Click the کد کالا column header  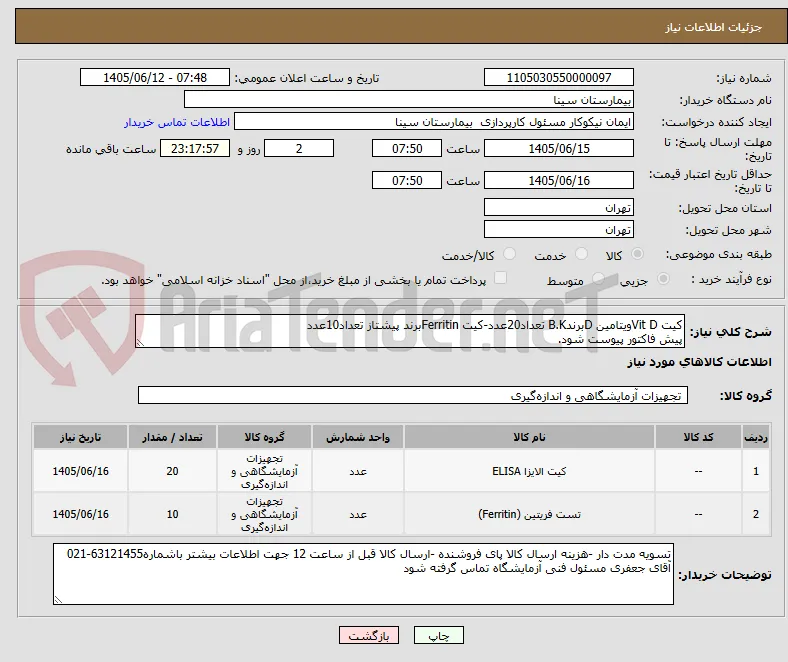[698, 437]
